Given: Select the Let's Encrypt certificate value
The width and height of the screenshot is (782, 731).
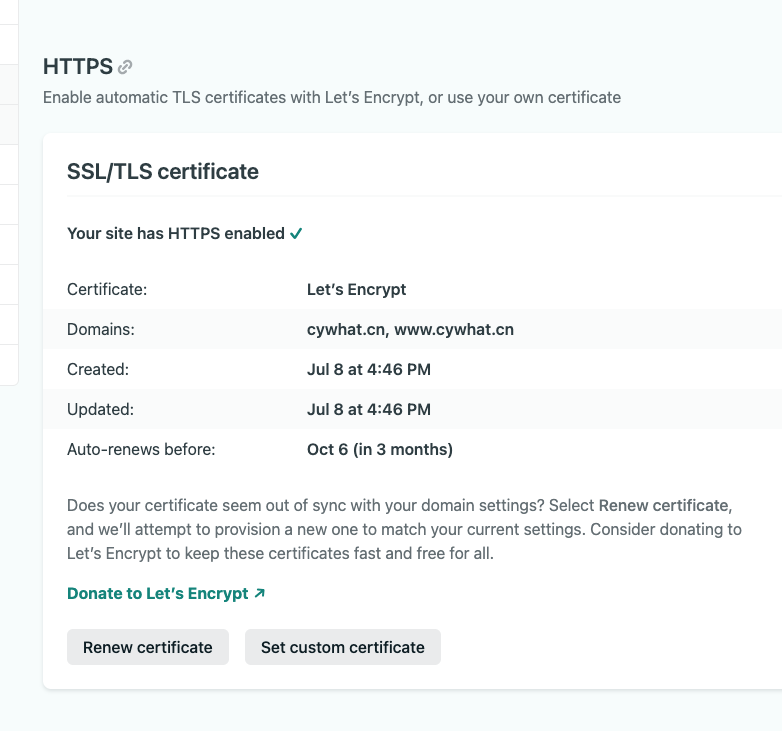Looking at the screenshot, I should [x=356, y=289].
